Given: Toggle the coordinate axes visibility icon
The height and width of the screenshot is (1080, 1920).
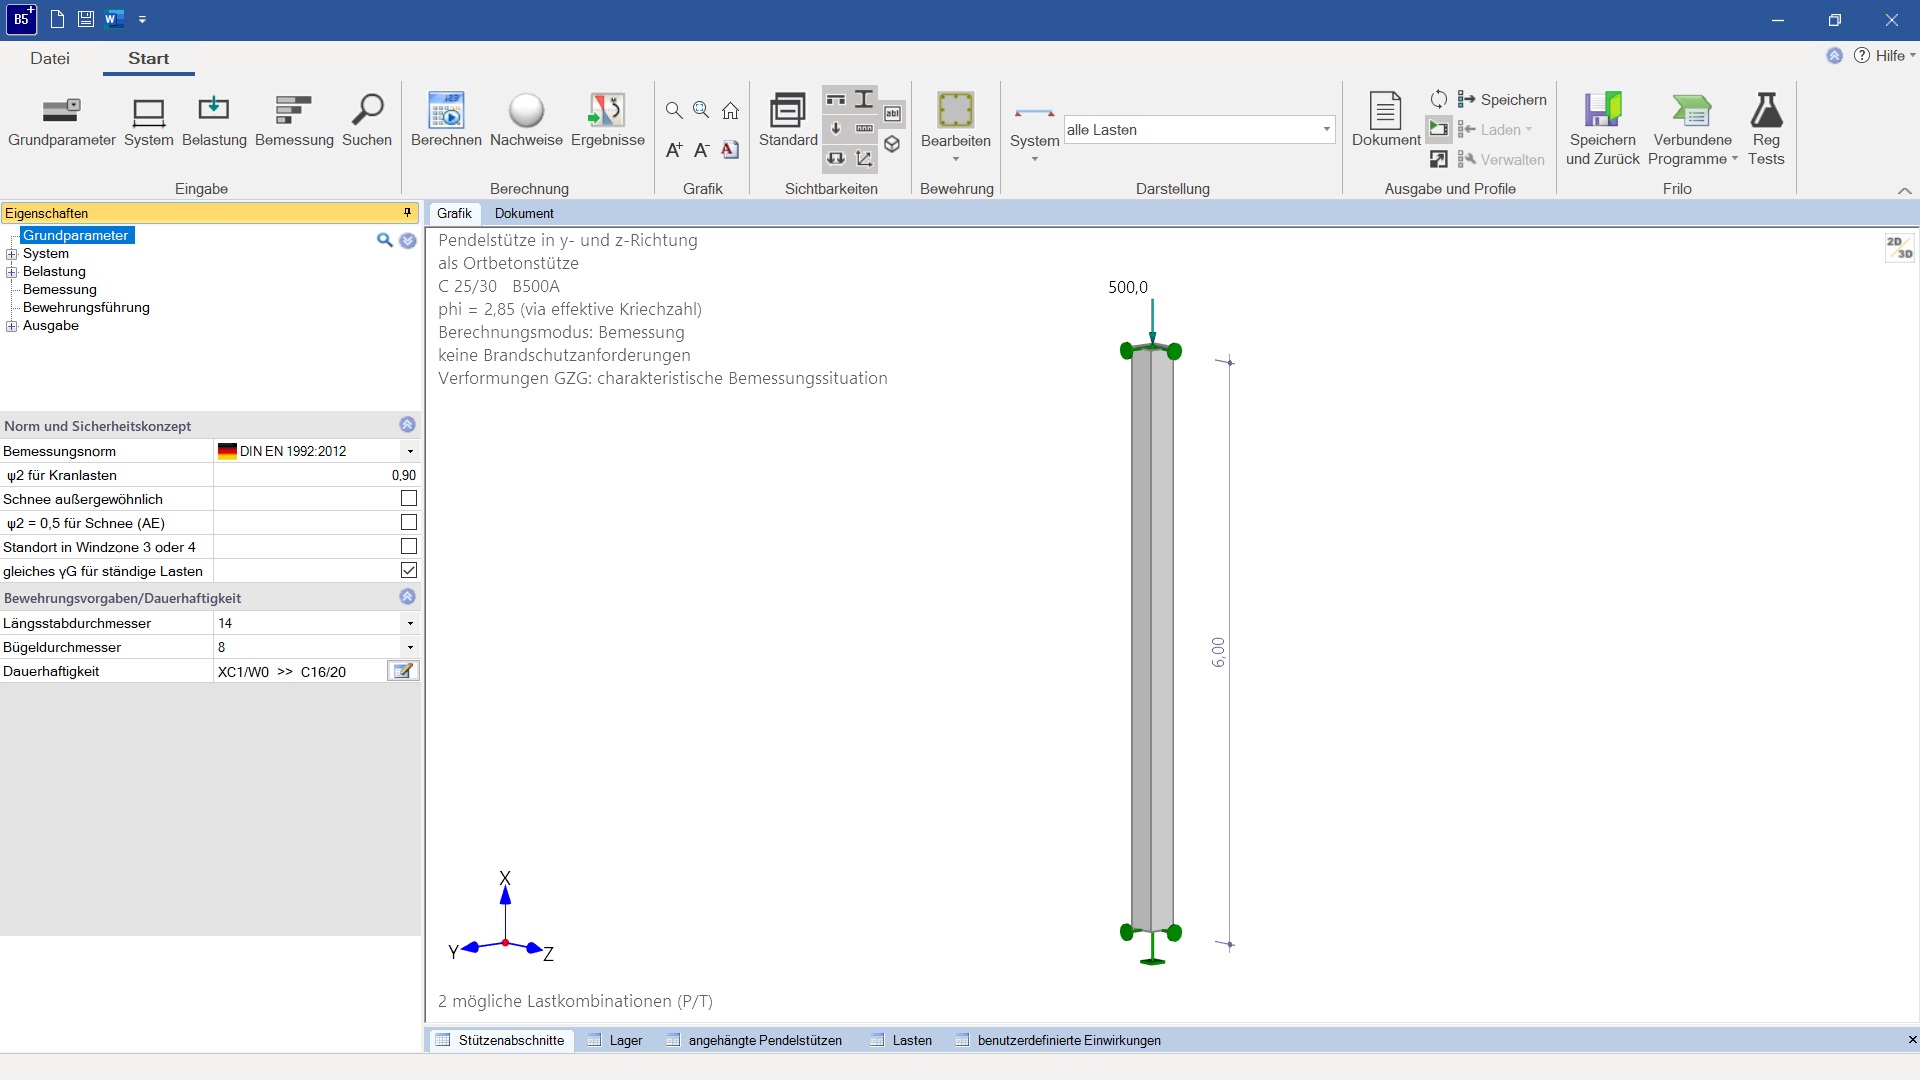Looking at the screenshot, I should 864,158.
